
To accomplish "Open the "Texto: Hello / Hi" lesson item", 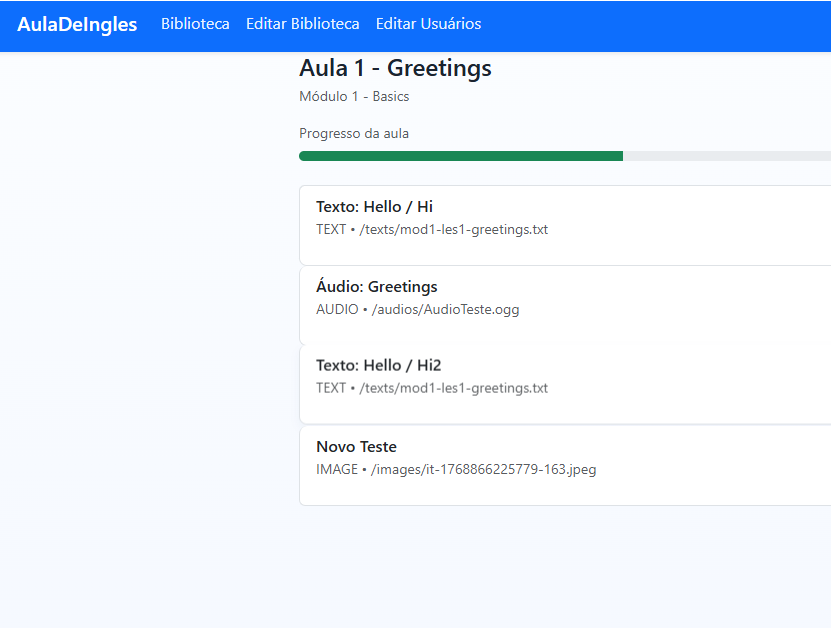I will (374, 207).
